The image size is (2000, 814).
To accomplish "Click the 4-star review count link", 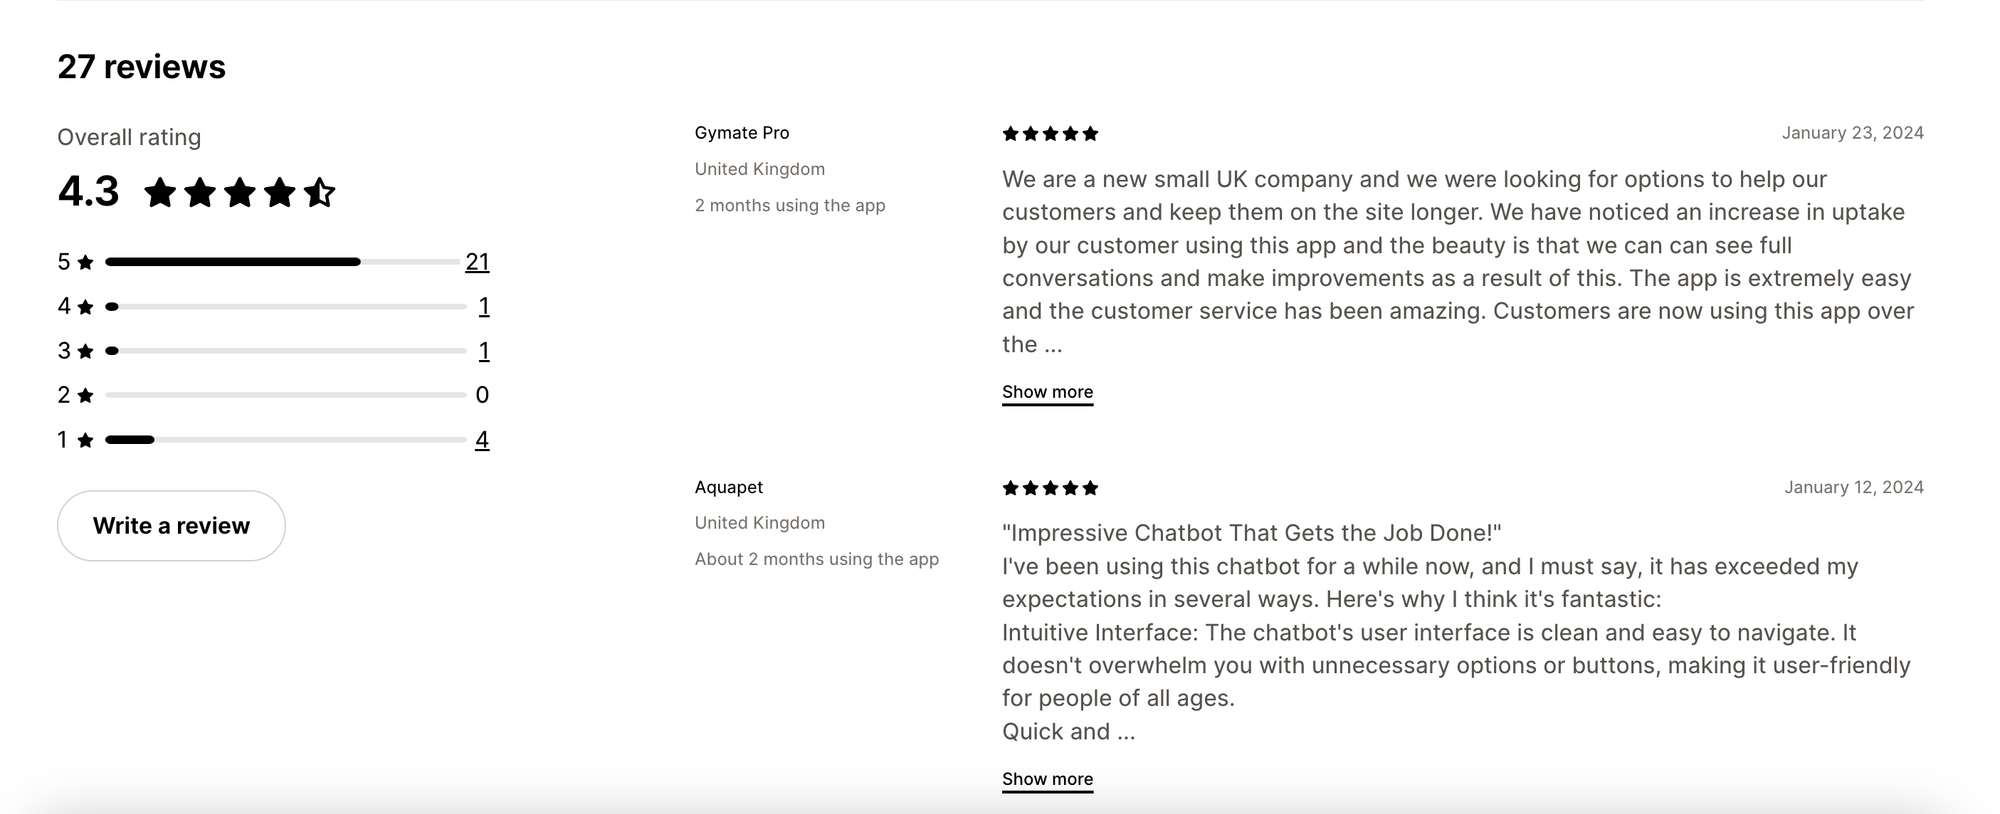I will point(483,306).
